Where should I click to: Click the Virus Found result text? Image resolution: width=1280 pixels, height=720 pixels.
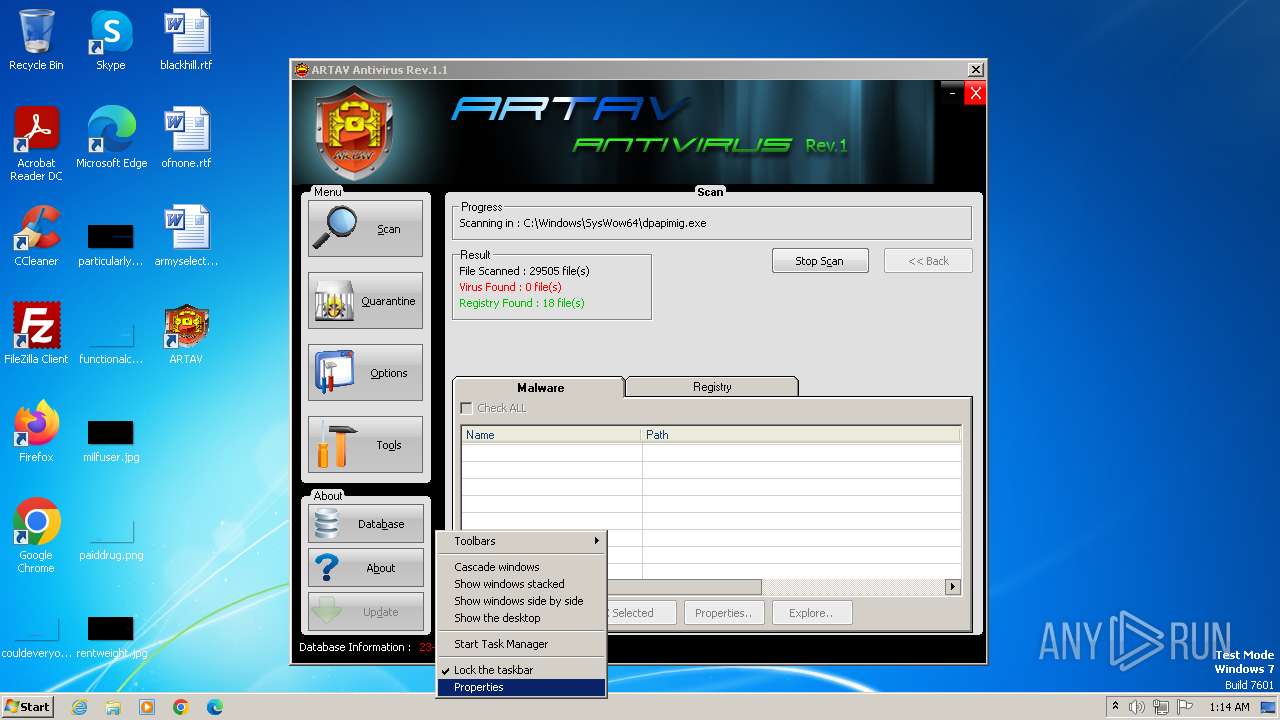pyautogui.click(x=510, y=287)
